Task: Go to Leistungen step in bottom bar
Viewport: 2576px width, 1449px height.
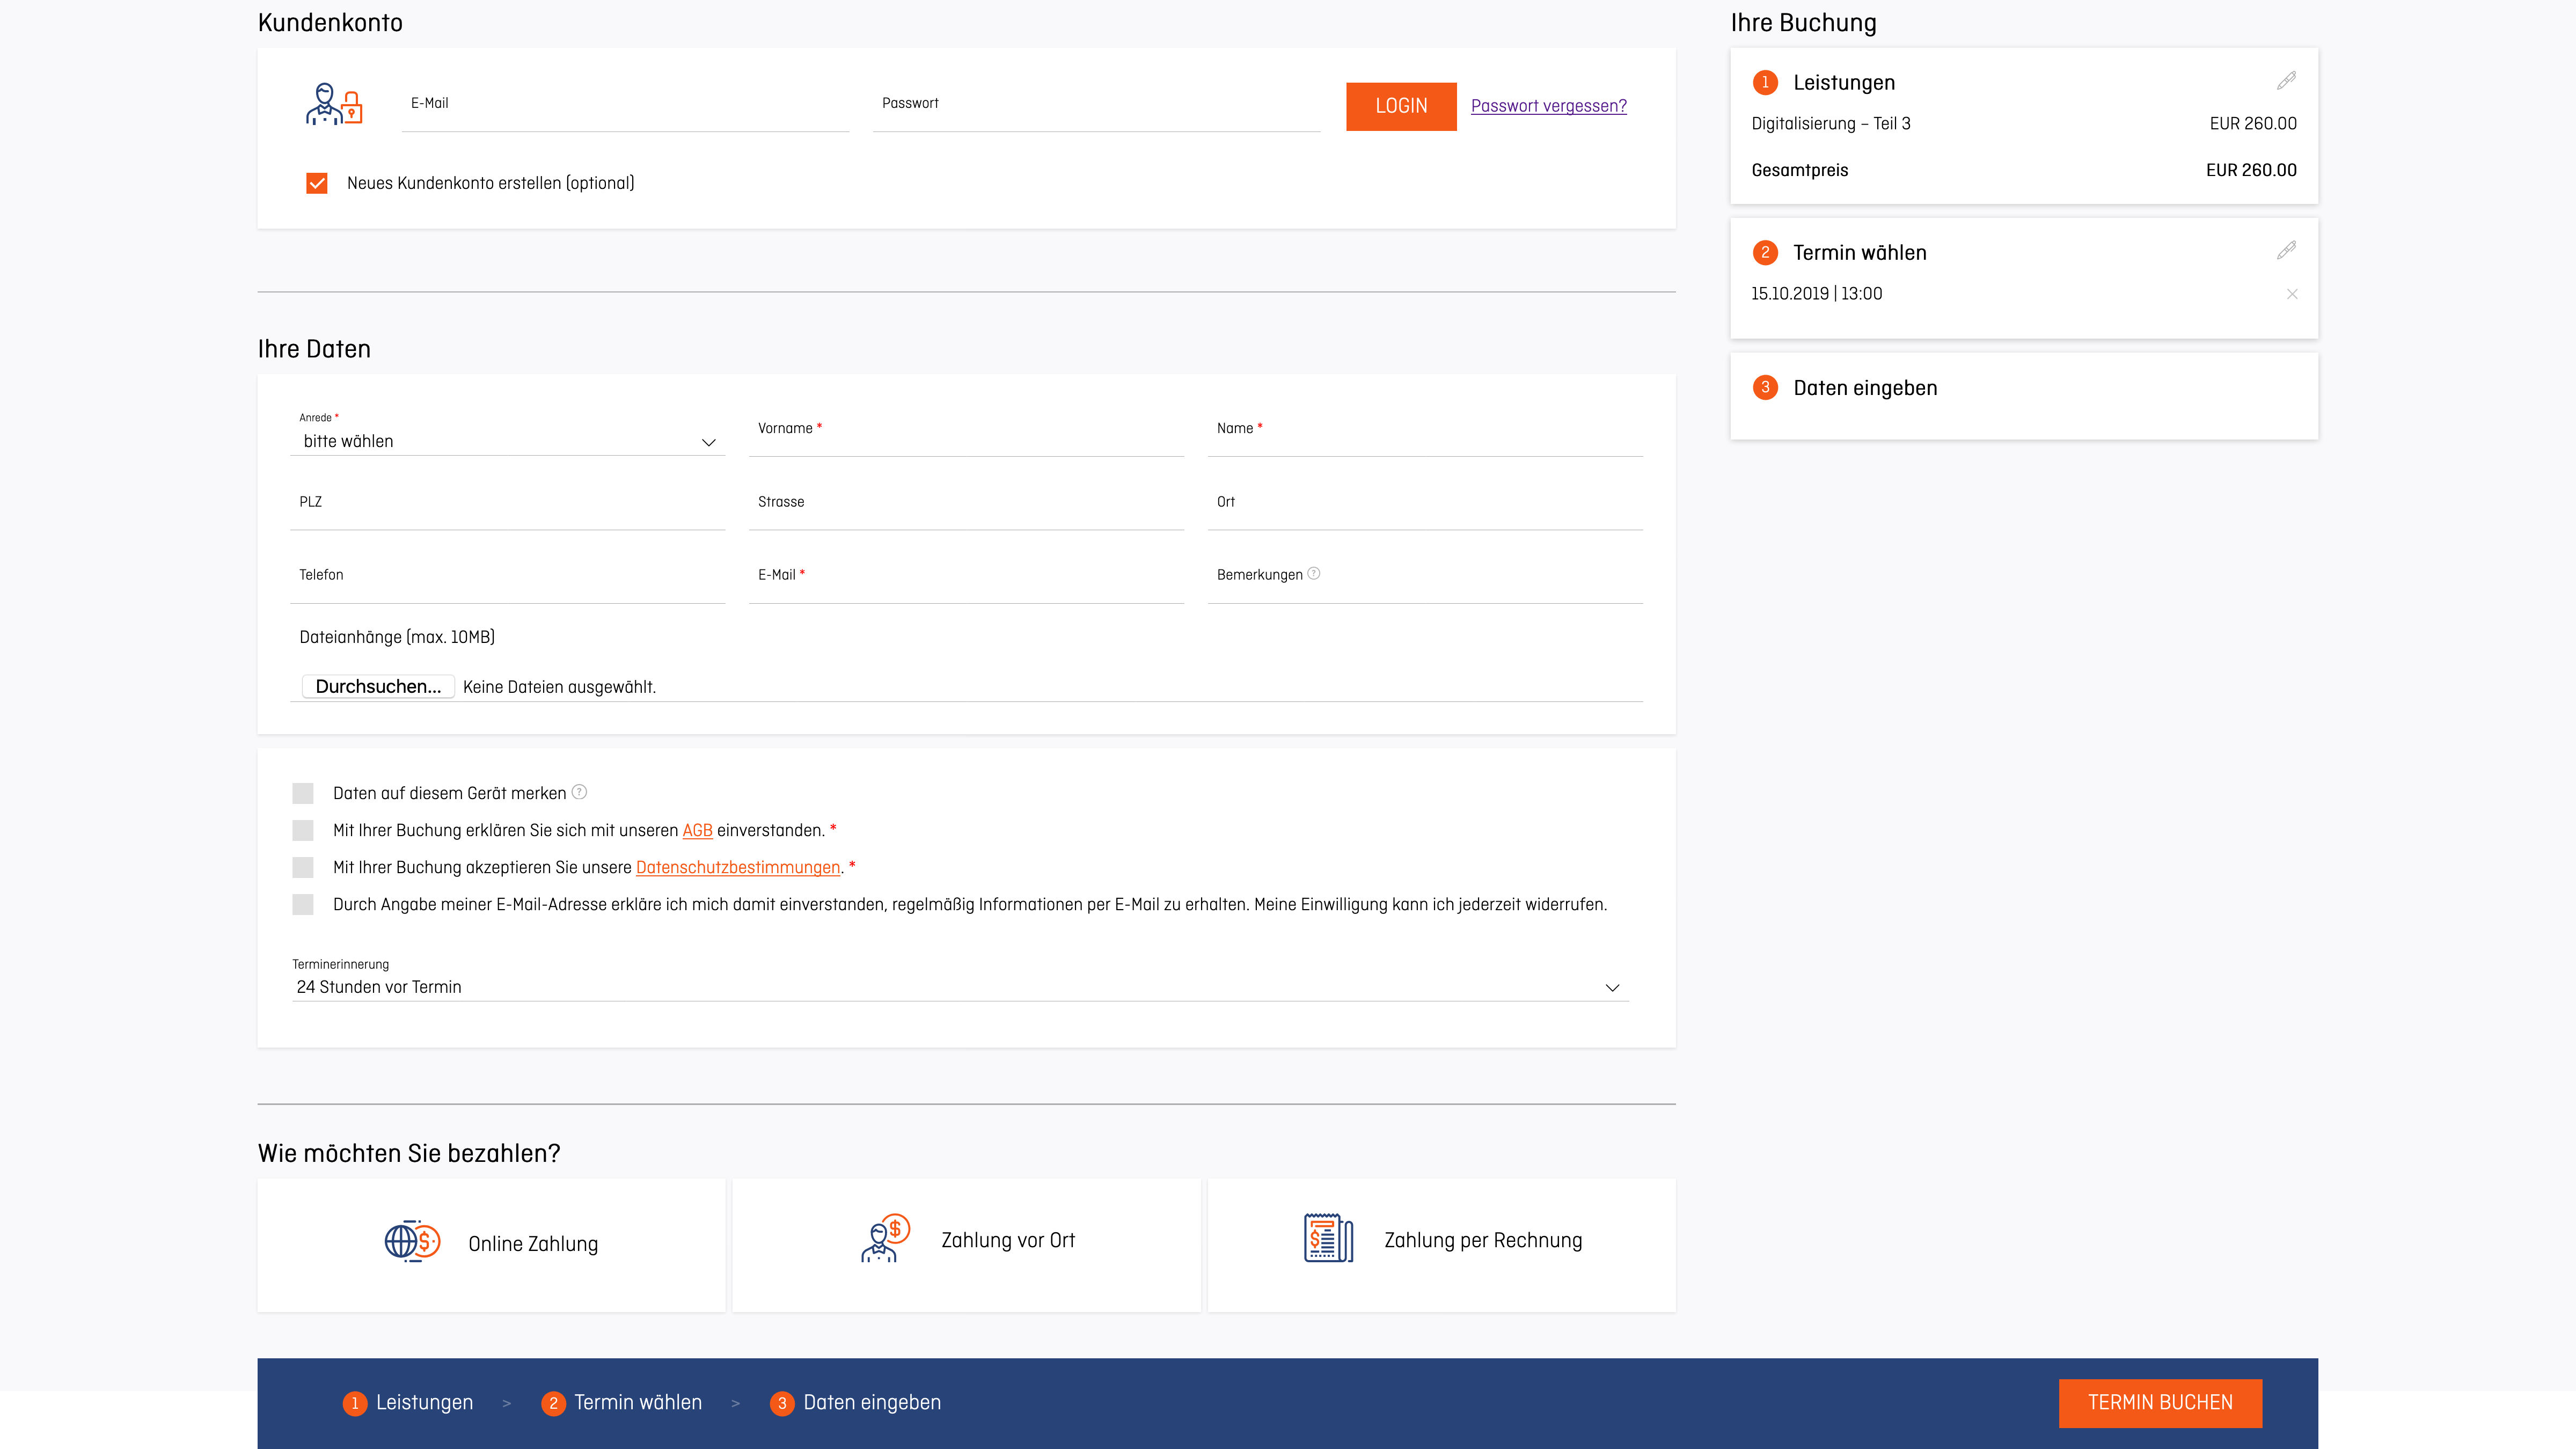Action: (408, 1403)
